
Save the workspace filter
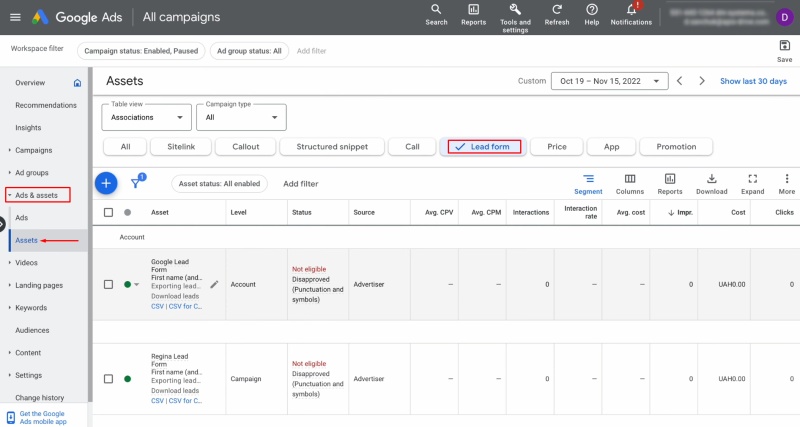pyautogui.click(x=784, y=51)
